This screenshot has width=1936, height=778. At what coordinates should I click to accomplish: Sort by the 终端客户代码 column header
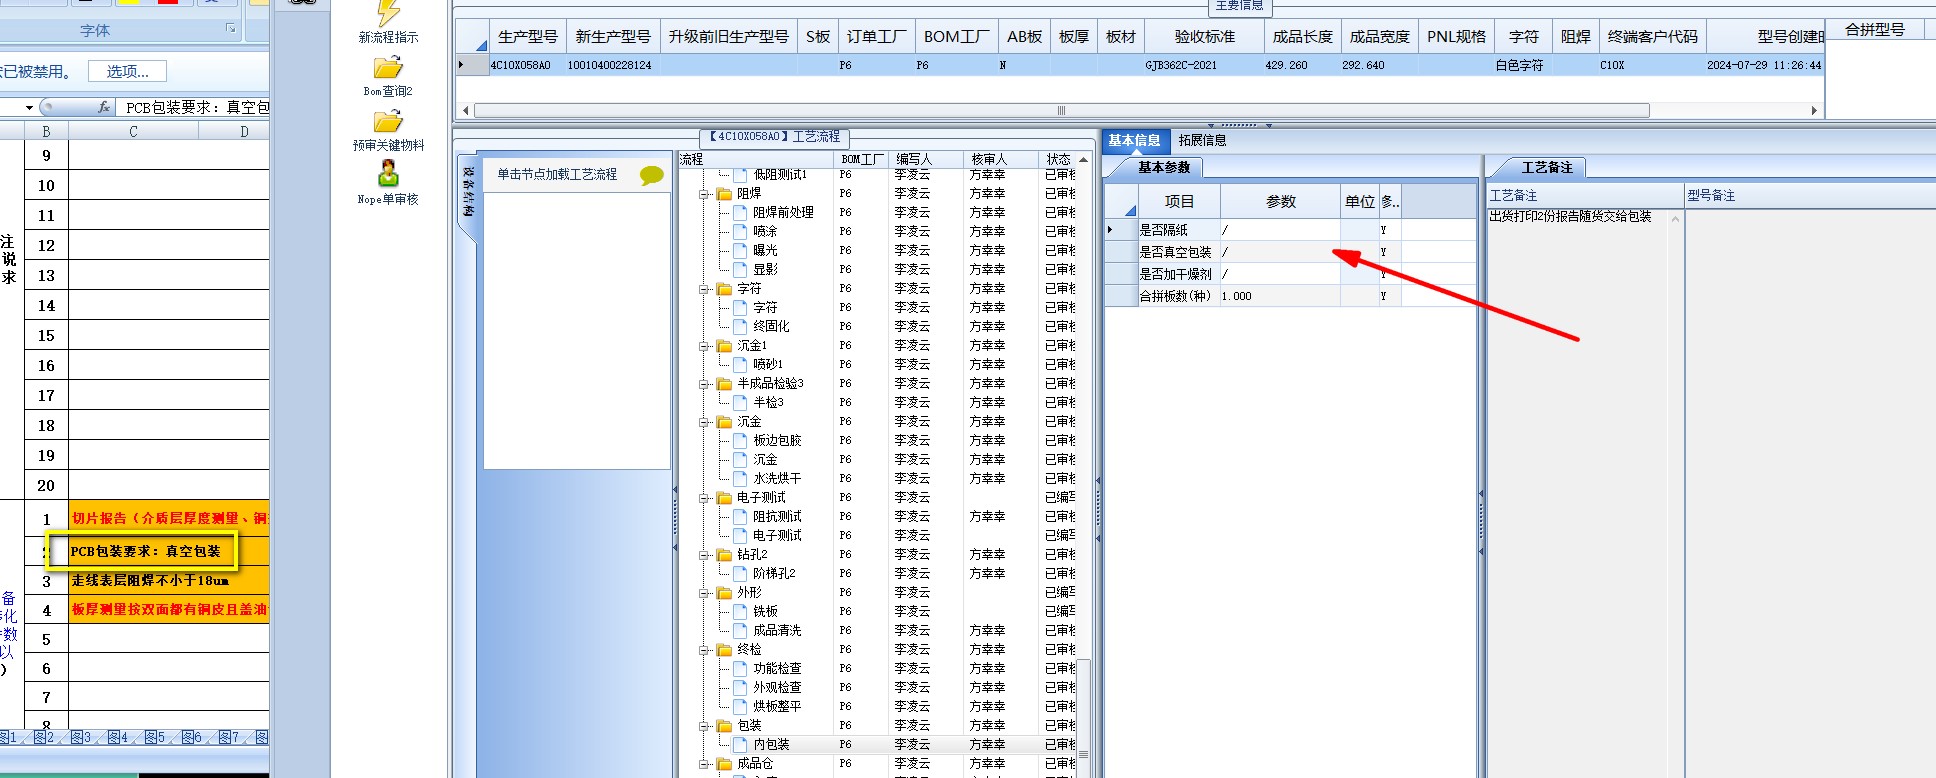[1652, 37]
